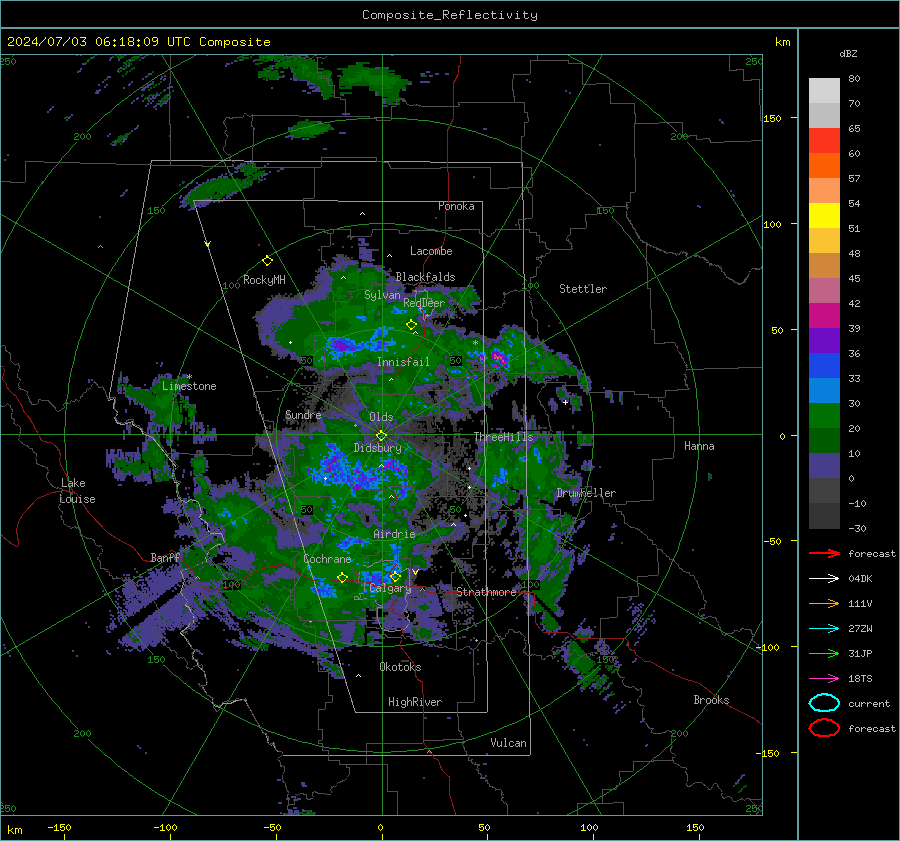The width and height of the screenshot is (900, 841).
Task: Click the dBZ legend heading
Action: coord(848,53)
